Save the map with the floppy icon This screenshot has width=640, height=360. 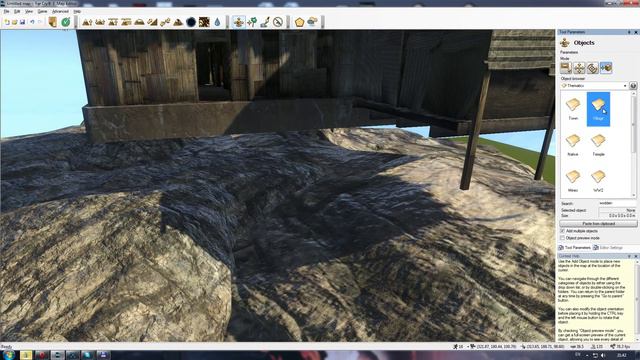pos(22,22)
